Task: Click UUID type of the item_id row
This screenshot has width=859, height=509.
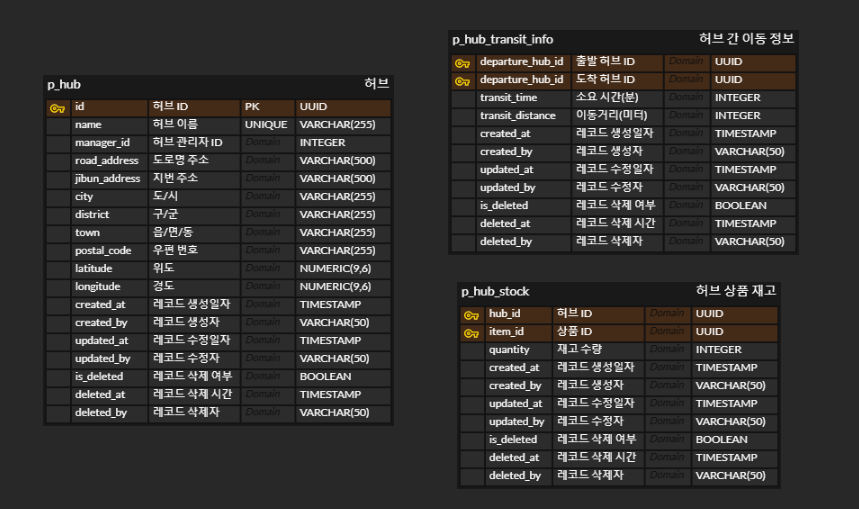Action: [735, 332]
